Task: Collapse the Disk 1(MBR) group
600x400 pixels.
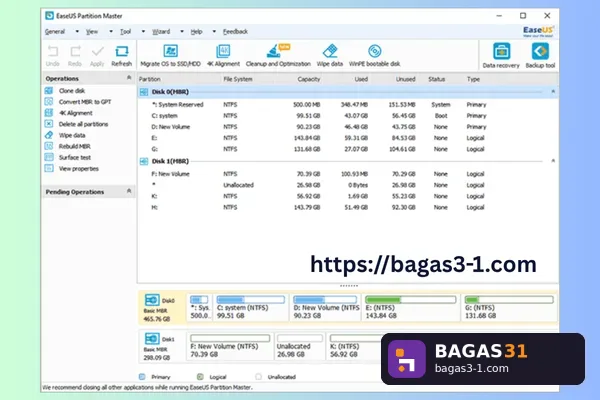Action: 553,161
